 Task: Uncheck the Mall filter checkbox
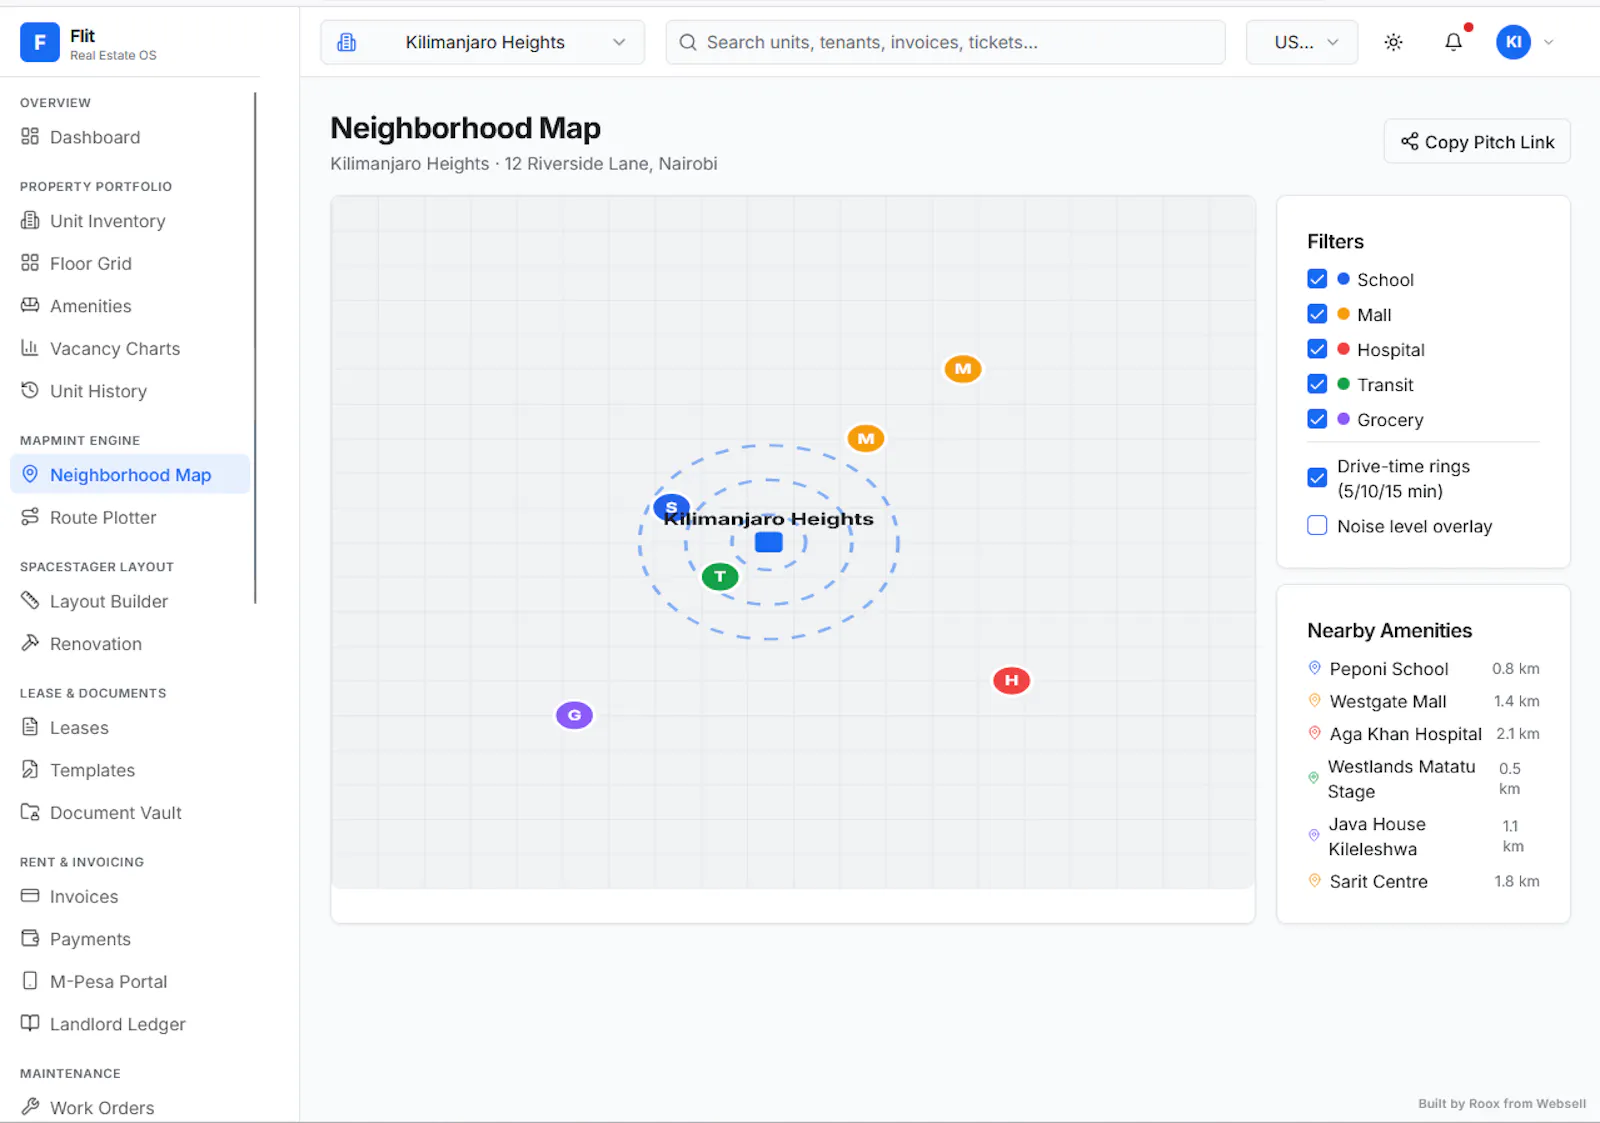pyautogui.click(x=1317, y=314)
